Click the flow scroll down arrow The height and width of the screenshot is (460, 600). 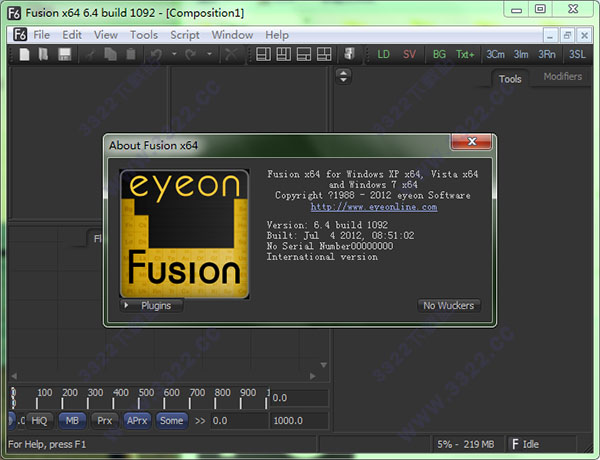324,365
